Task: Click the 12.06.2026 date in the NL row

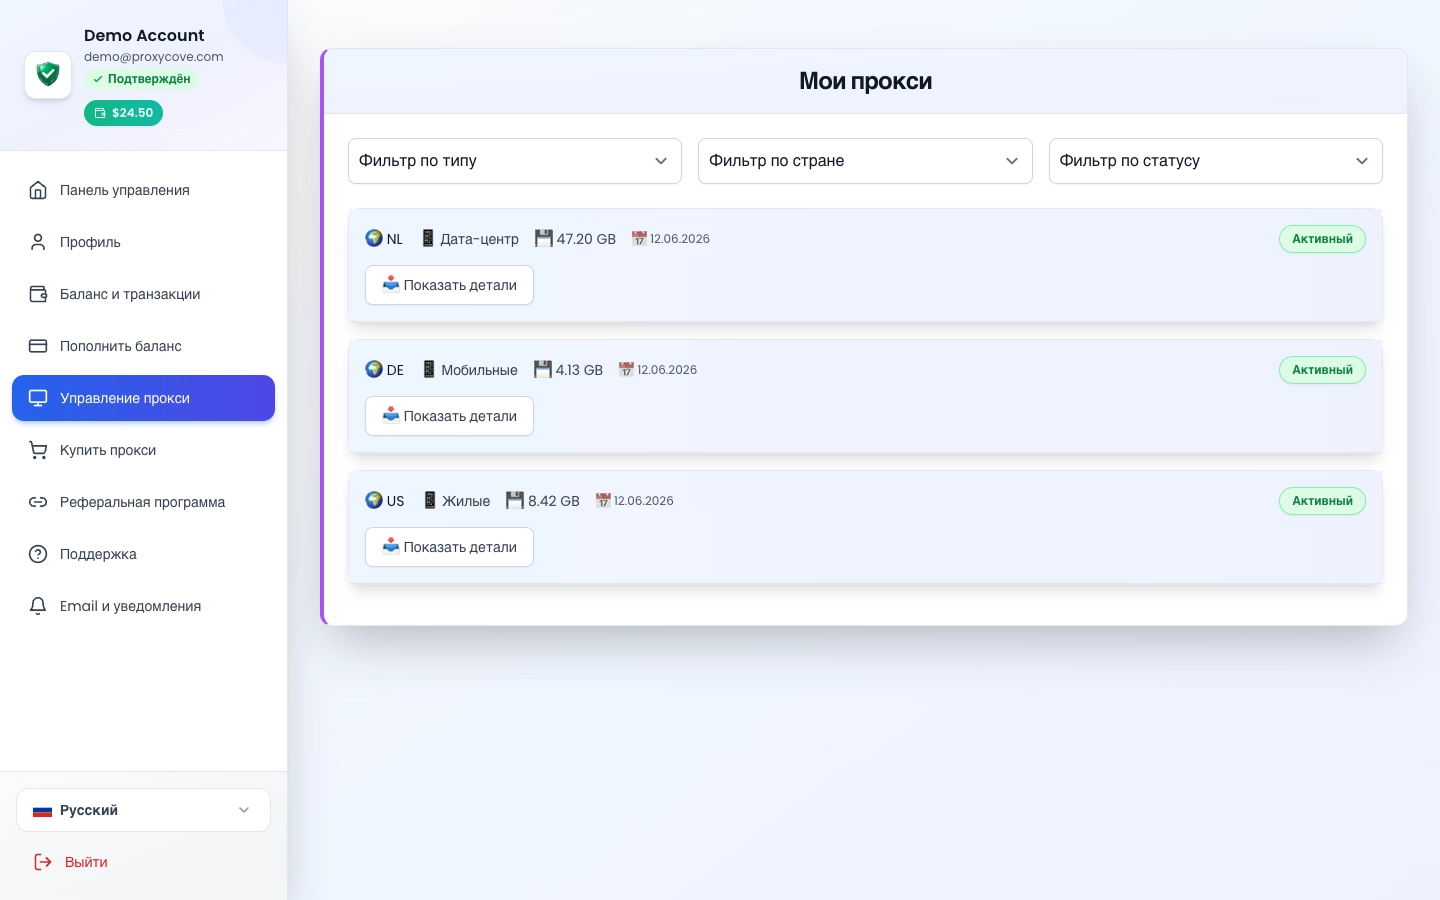Action: (x=680, y=239)
